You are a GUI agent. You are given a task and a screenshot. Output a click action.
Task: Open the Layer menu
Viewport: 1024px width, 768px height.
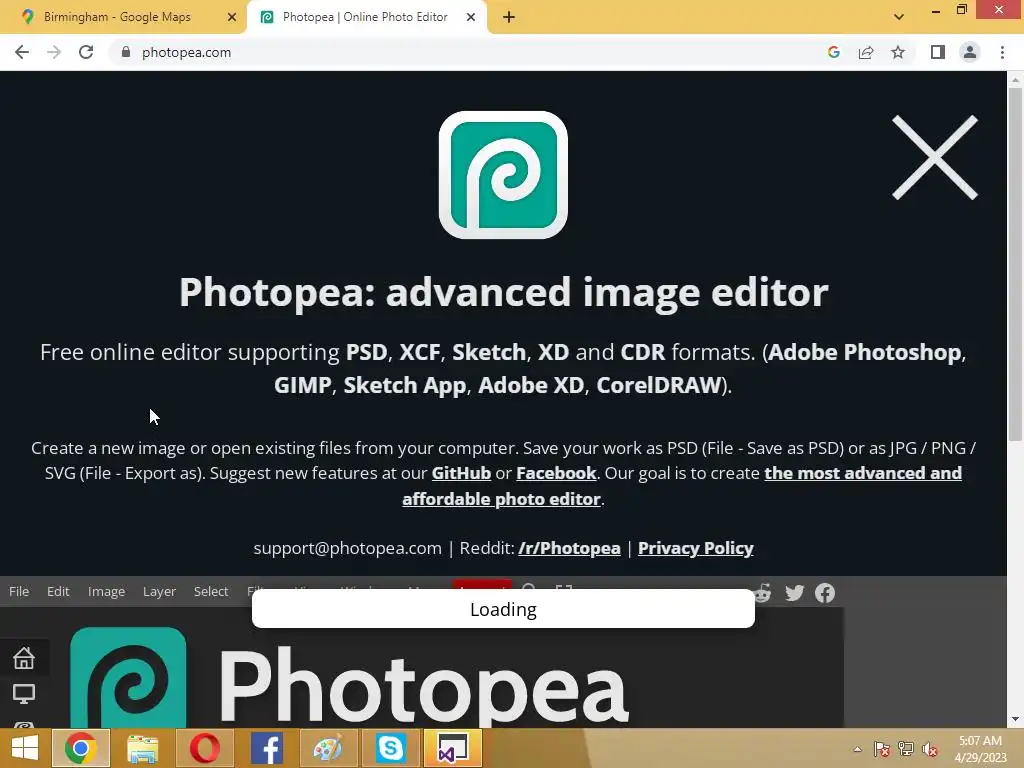(x=159, y=591)
